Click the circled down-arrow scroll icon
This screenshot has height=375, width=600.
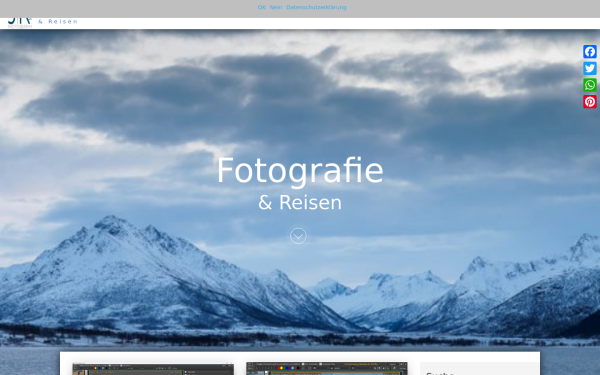coord(298,236)
